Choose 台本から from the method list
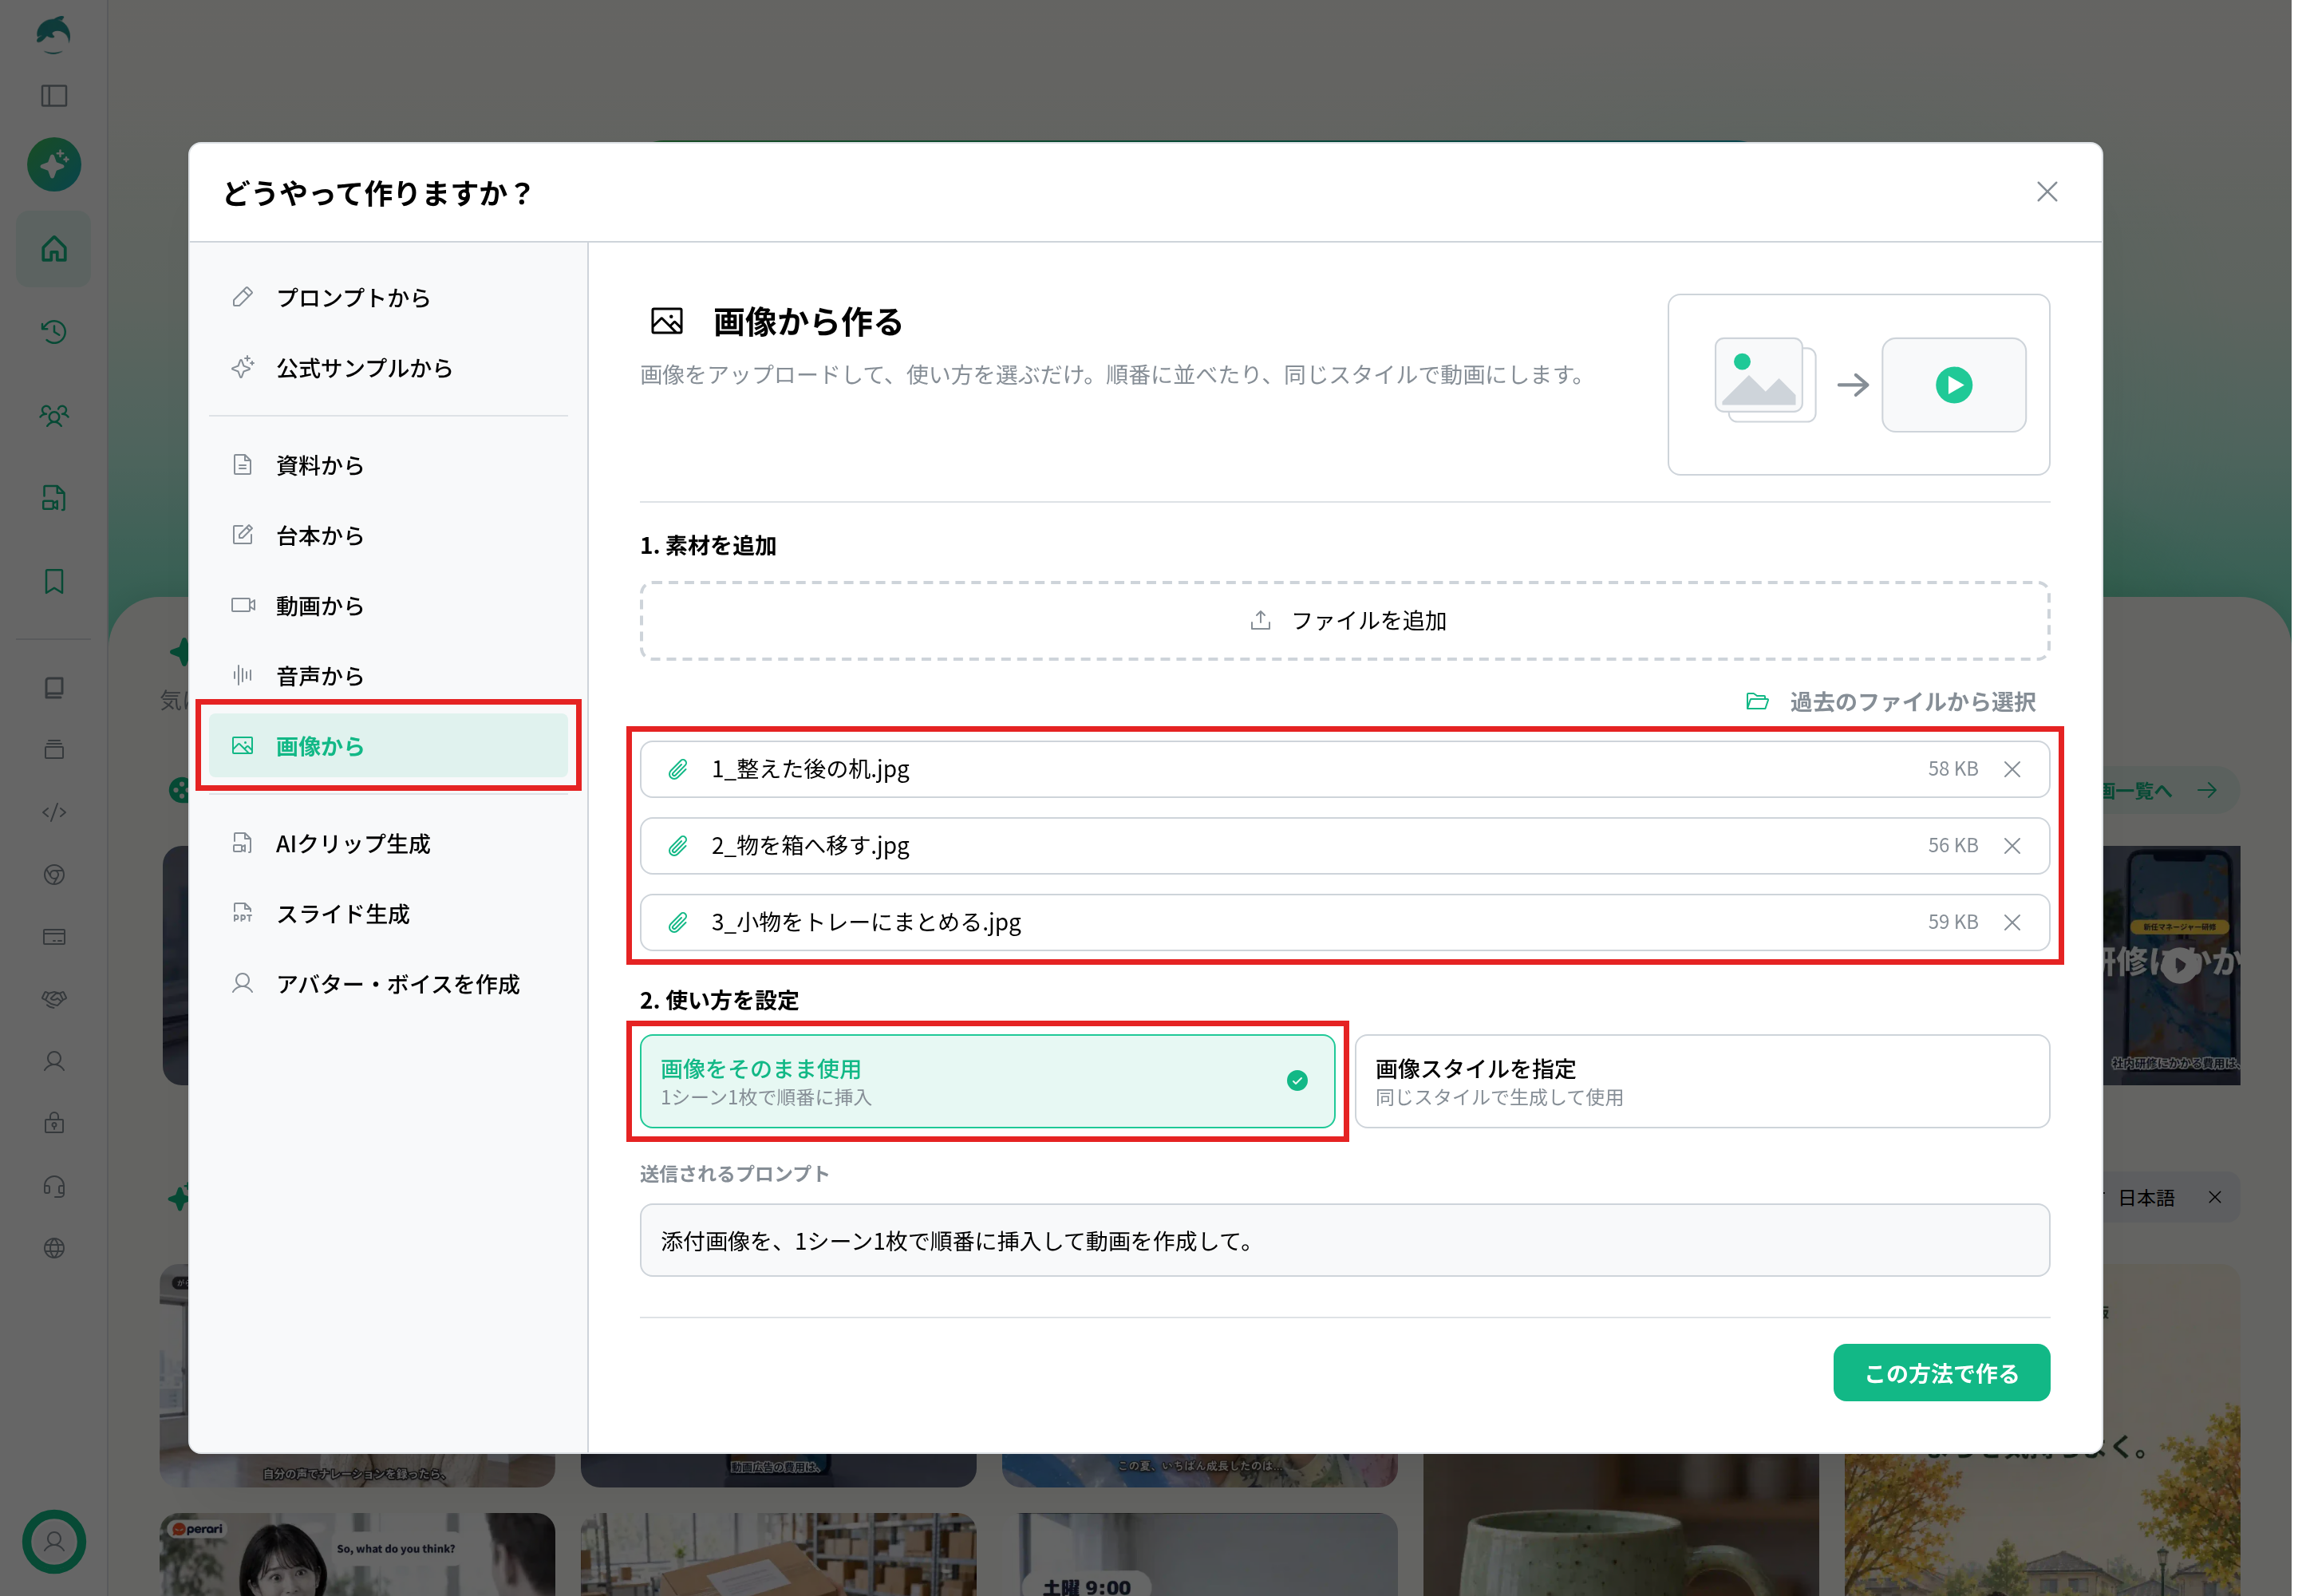 [388, 535]
